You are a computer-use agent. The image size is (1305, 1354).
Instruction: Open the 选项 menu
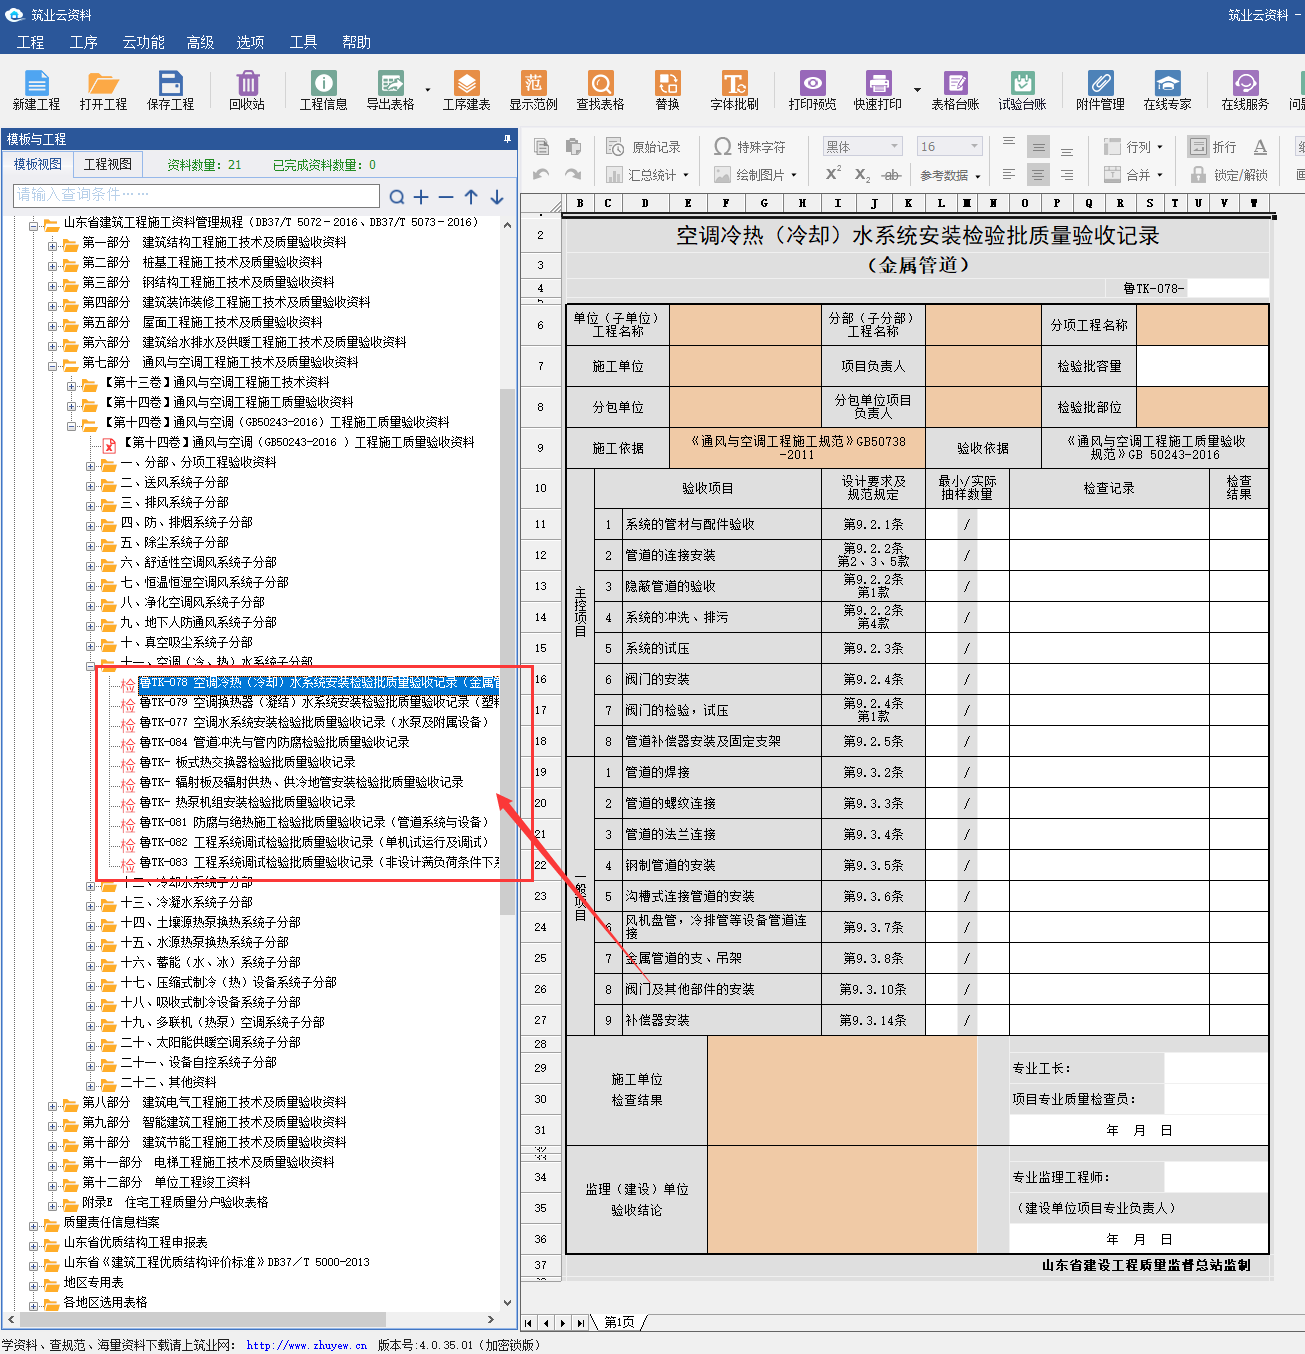click(251, 42)
